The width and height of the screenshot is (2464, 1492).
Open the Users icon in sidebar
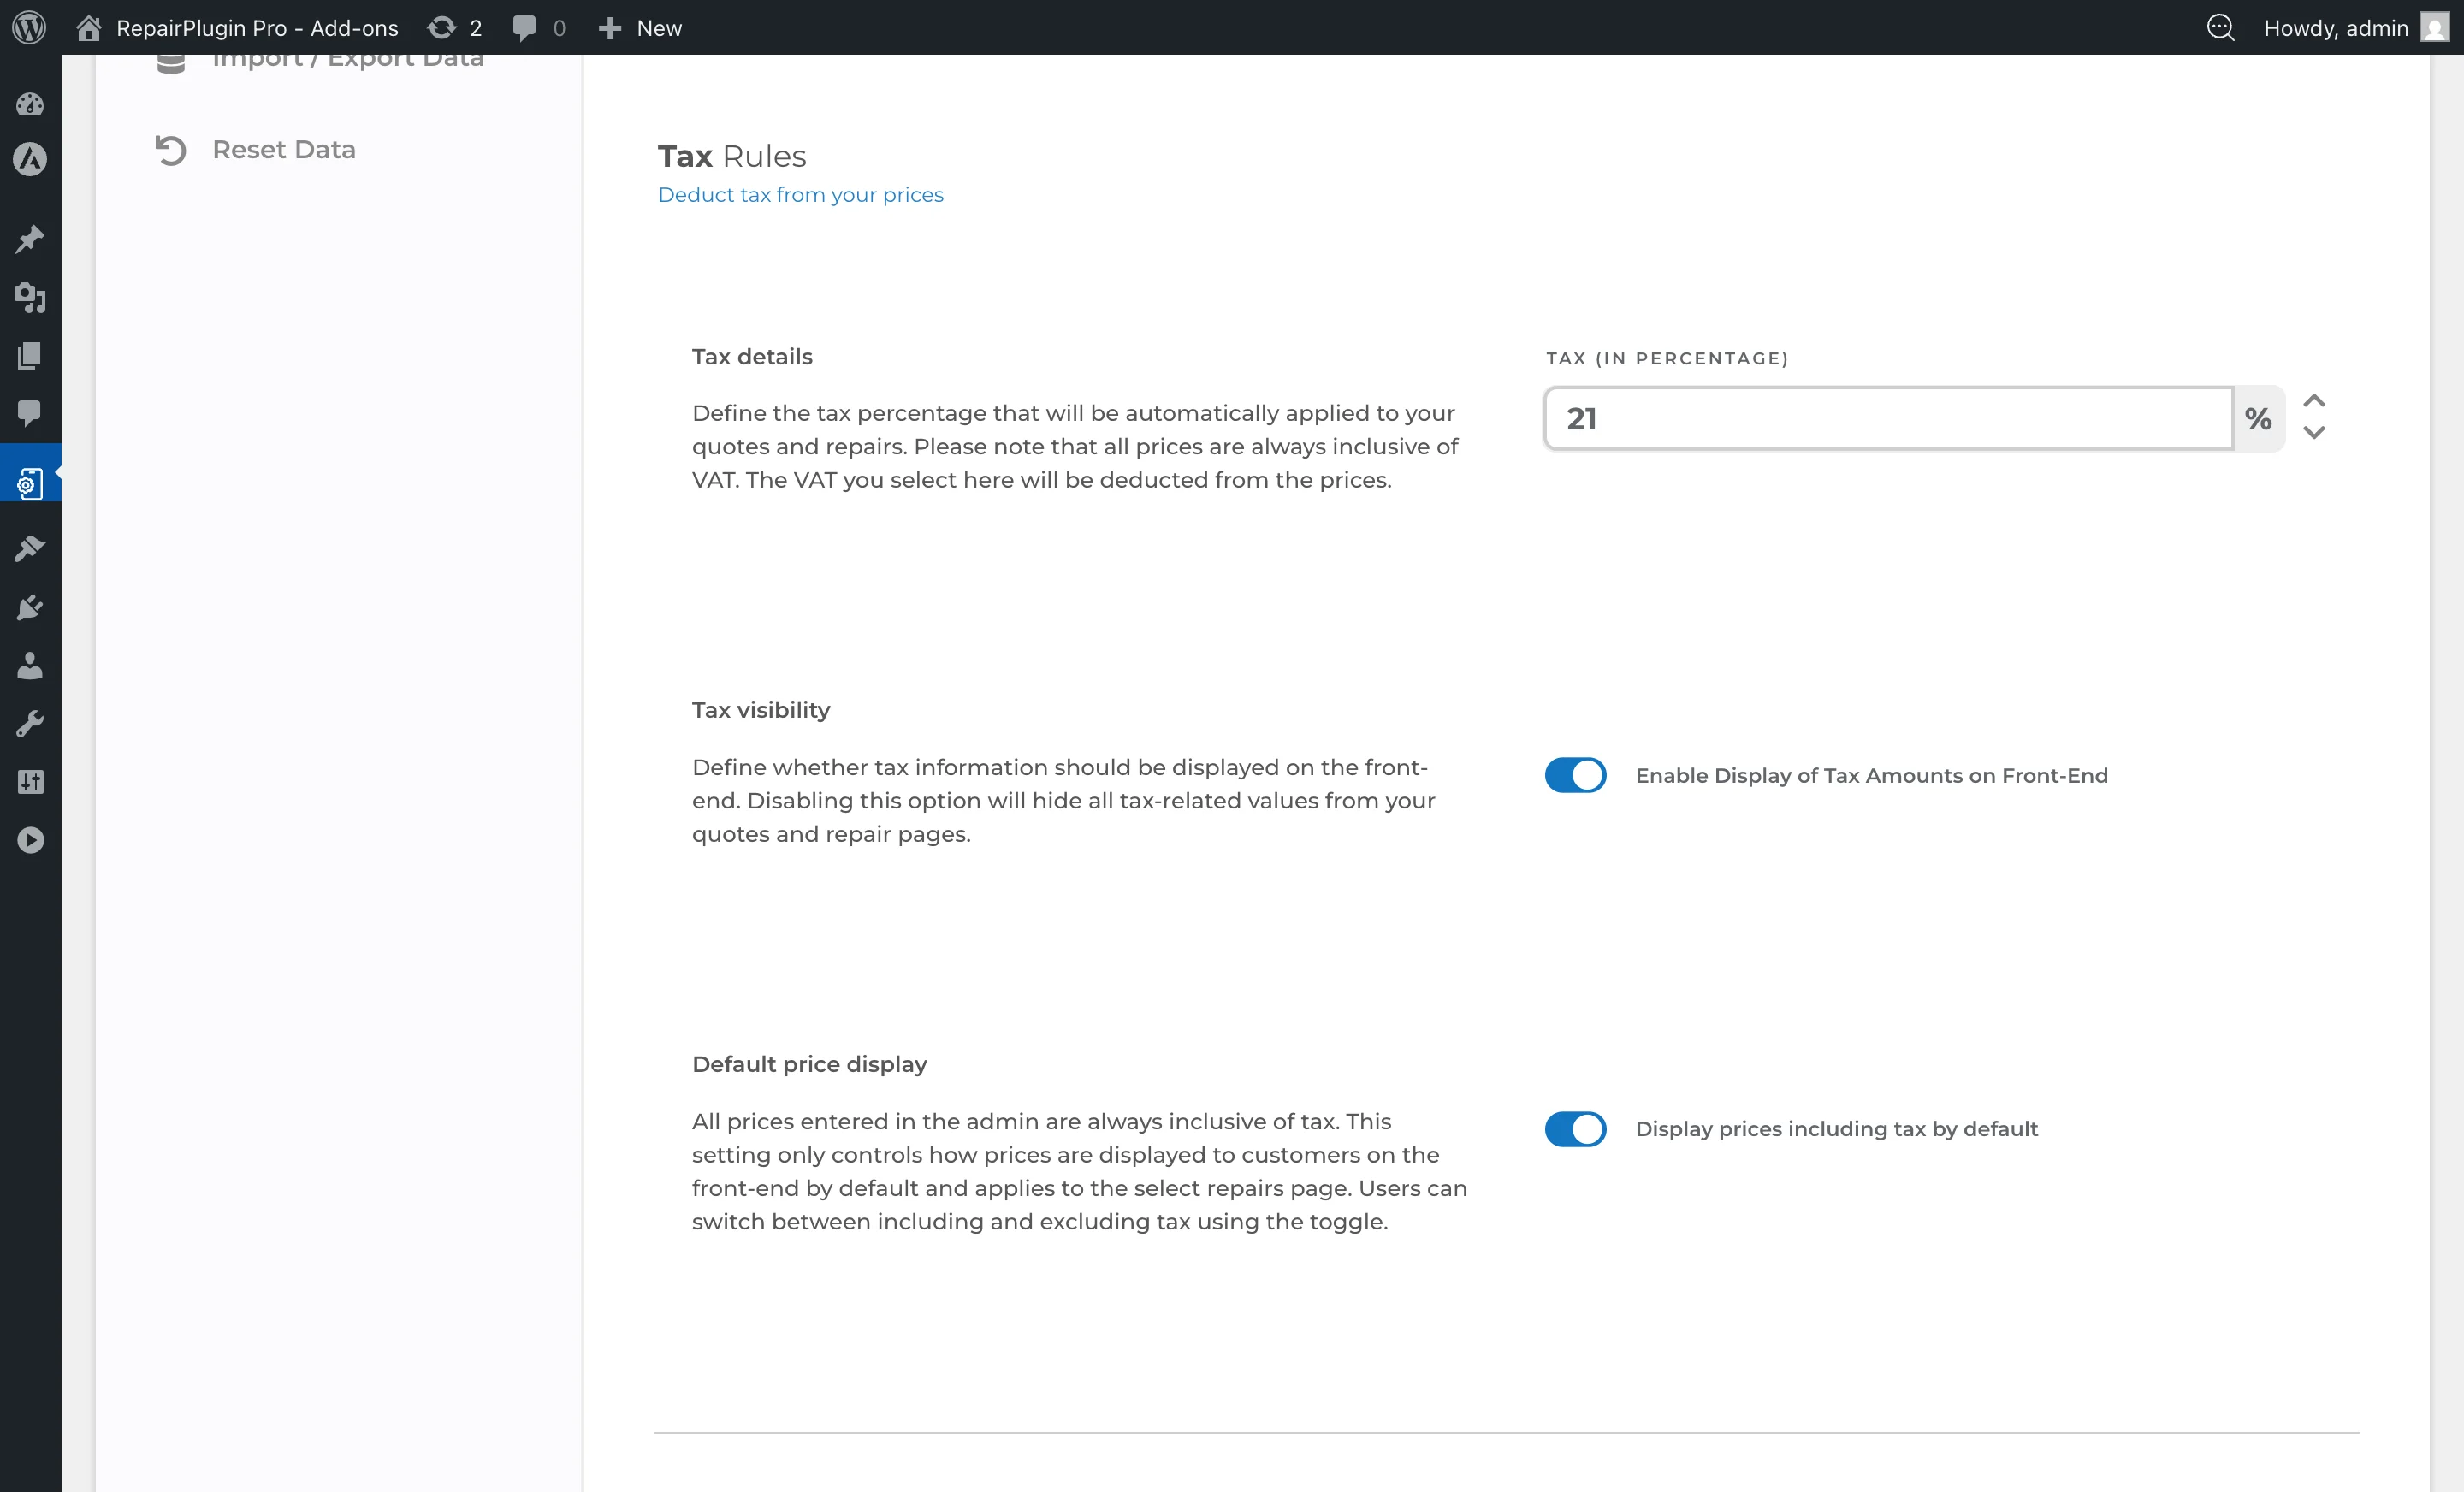pos(30,665)
